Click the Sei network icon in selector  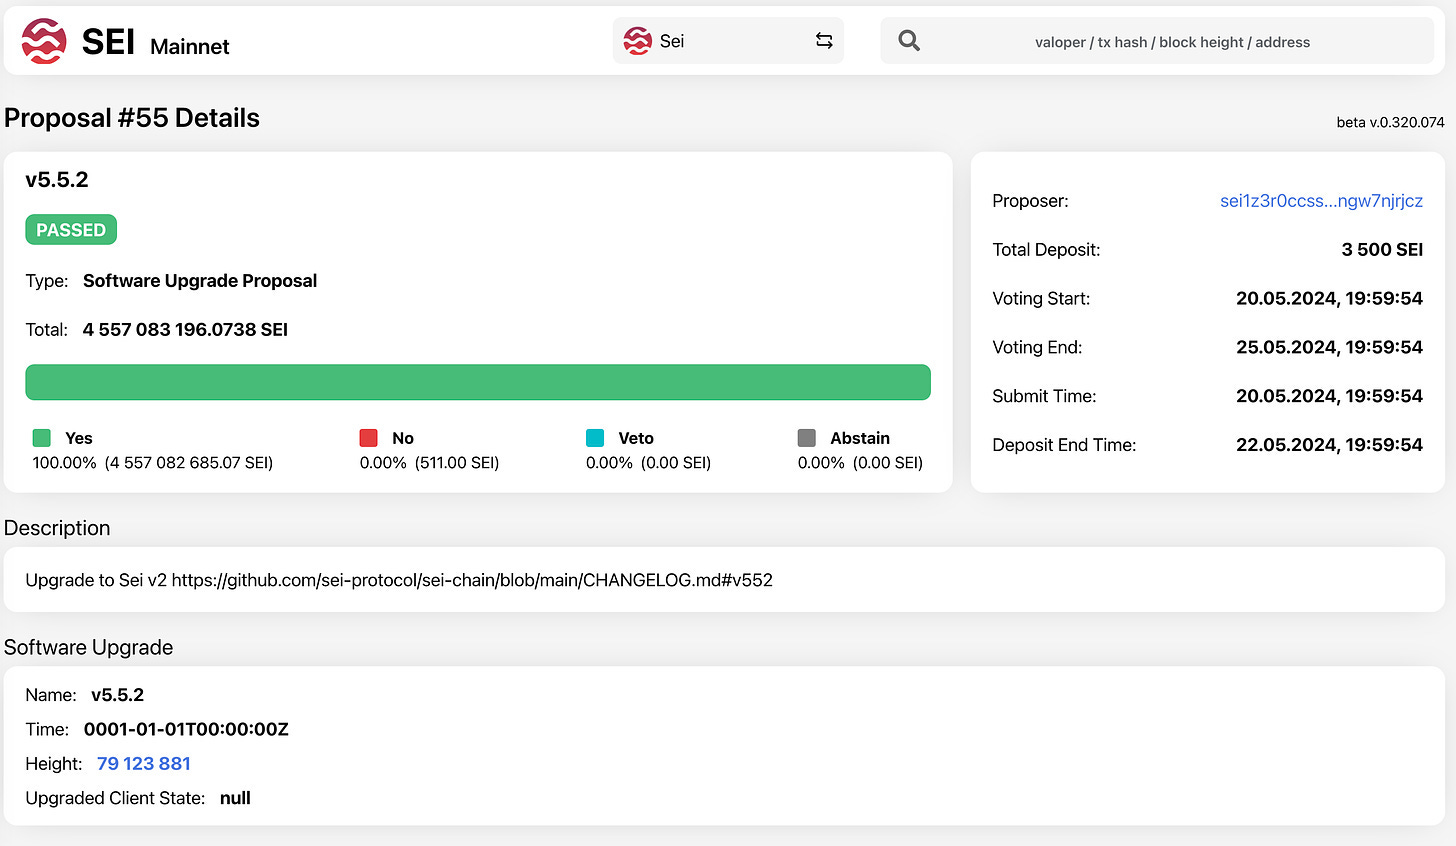637,41
